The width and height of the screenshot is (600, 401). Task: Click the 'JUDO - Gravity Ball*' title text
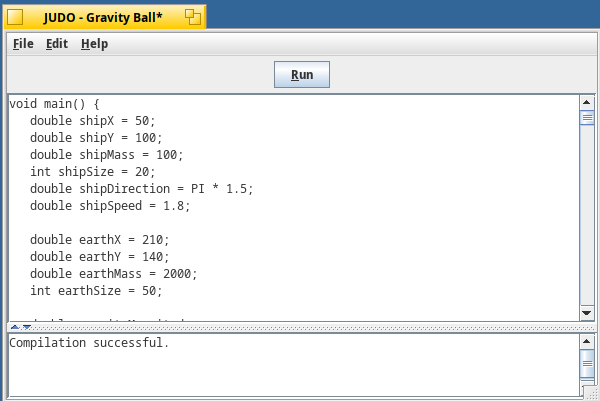point(103,18)
